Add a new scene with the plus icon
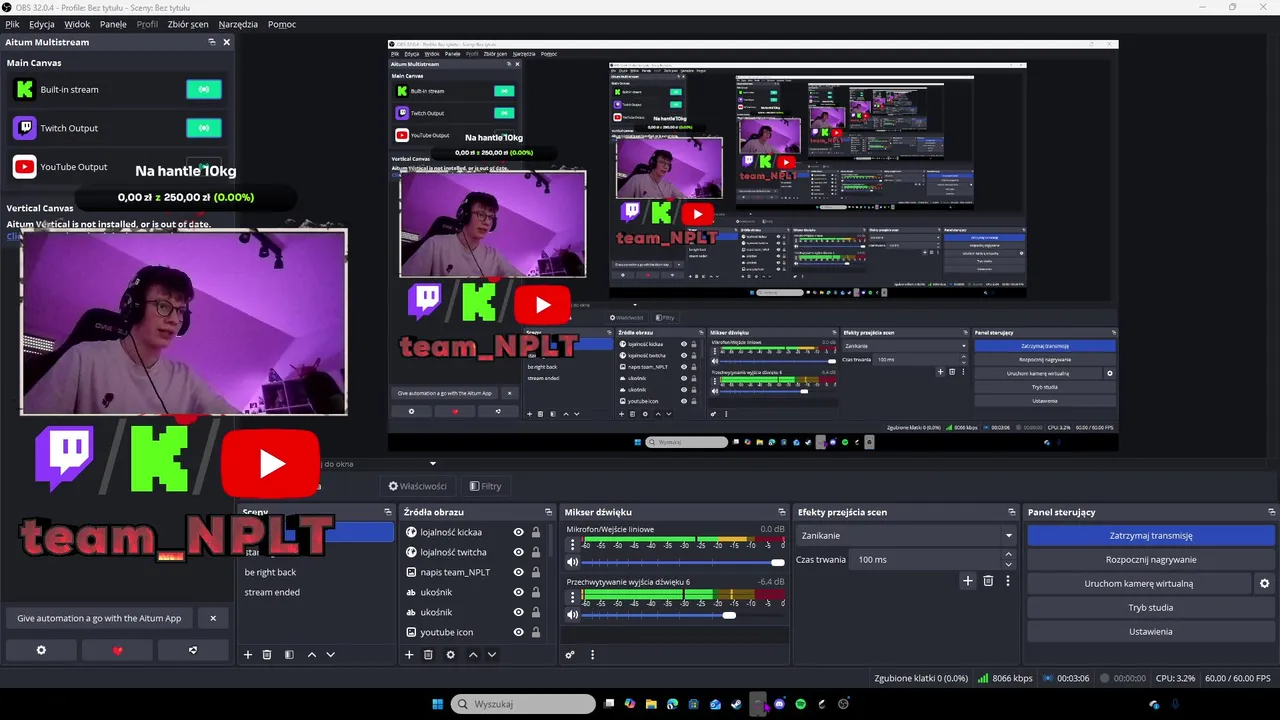1280x720 pixels. (248, 655)
